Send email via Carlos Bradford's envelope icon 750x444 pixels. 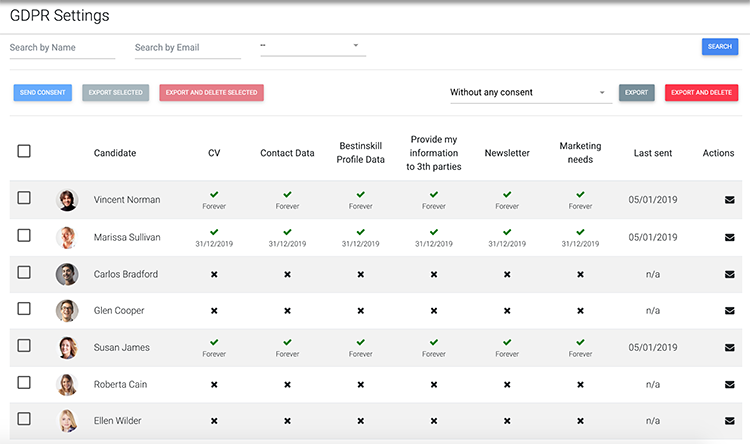729,274
